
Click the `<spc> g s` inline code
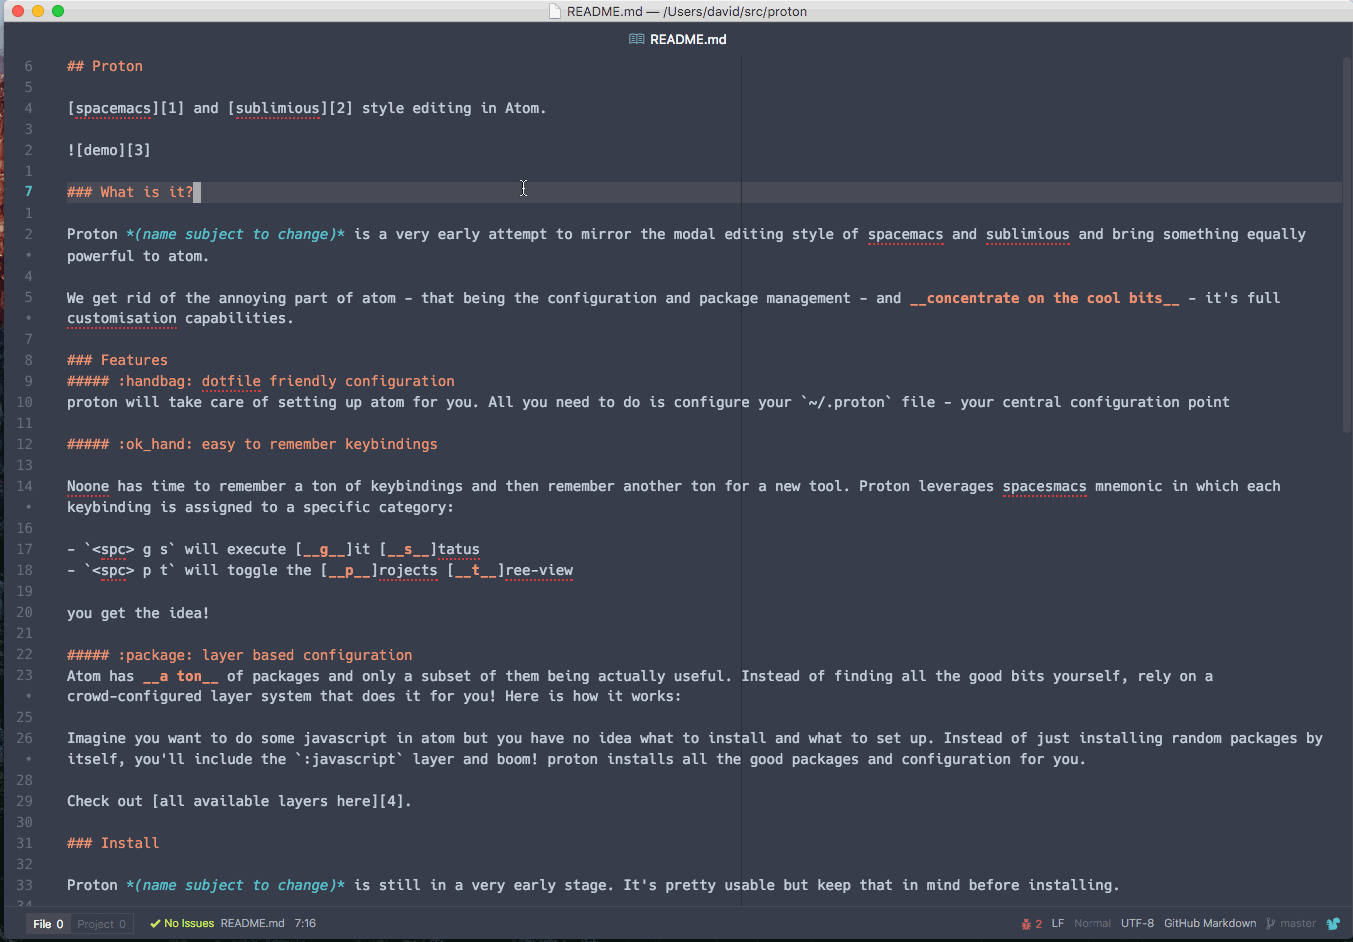(x=130, y=549)
